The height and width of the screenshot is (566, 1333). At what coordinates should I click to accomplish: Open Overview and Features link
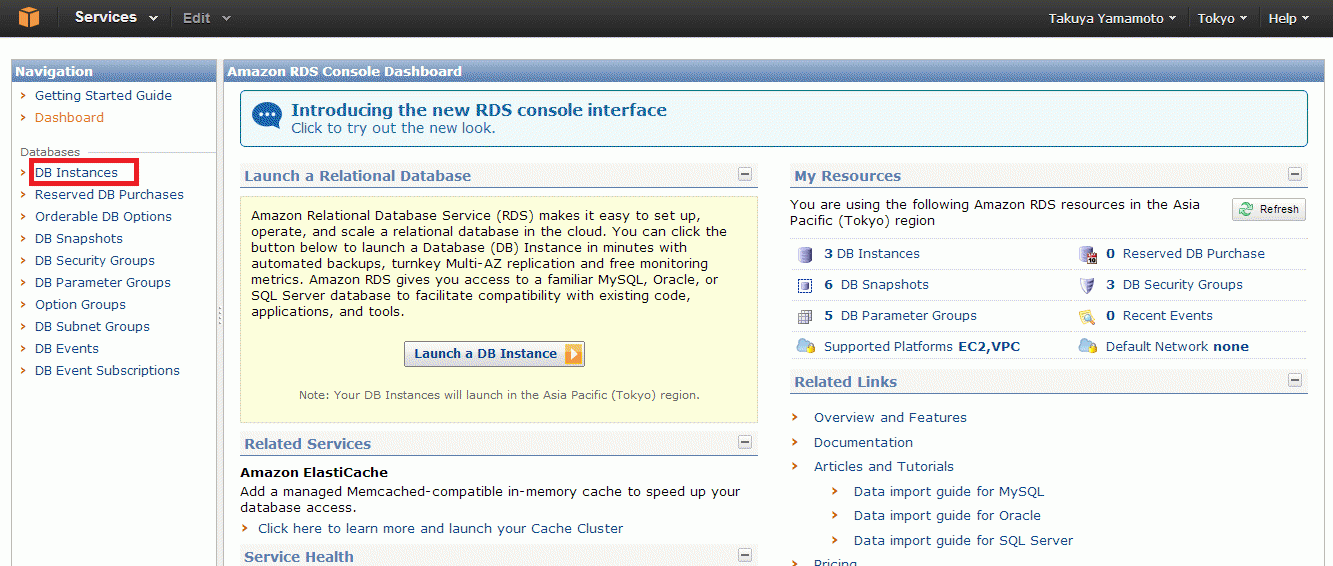(x=890, y=418)
